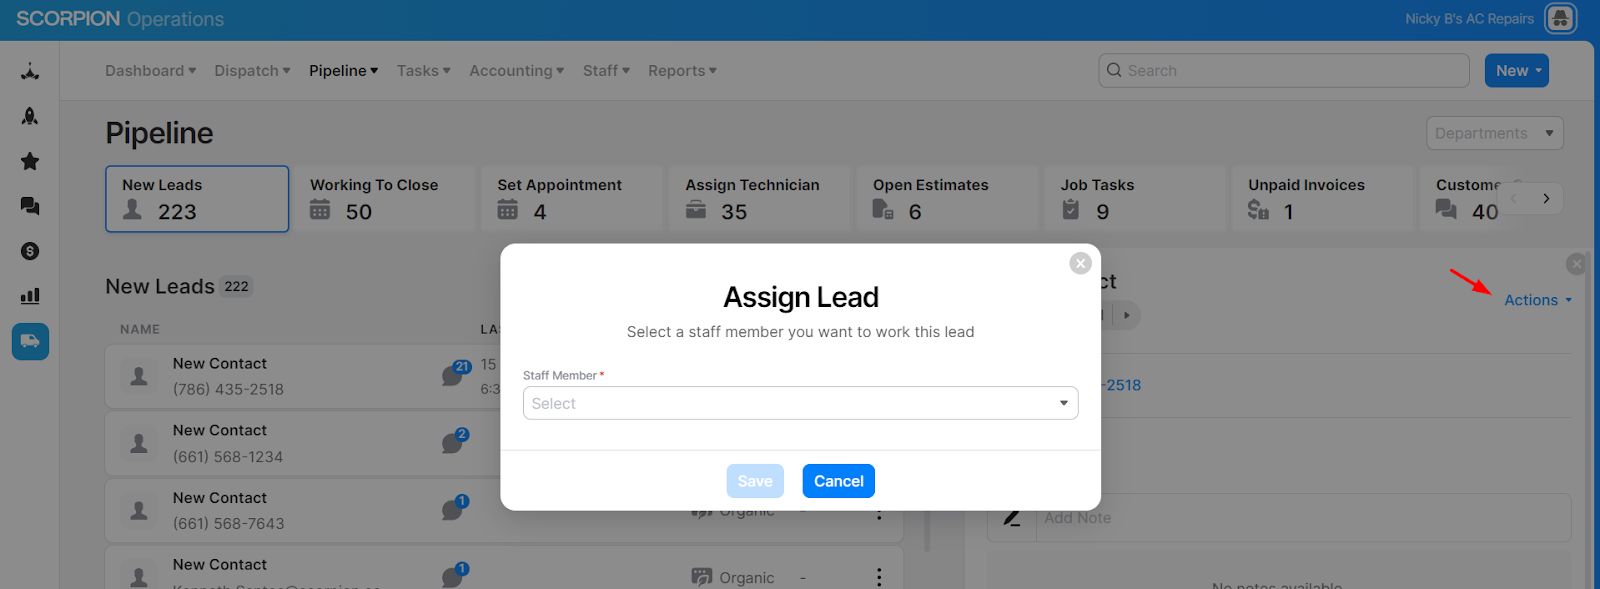
Task: Open the star icon in sidebar
Action: tap(30, 161)
